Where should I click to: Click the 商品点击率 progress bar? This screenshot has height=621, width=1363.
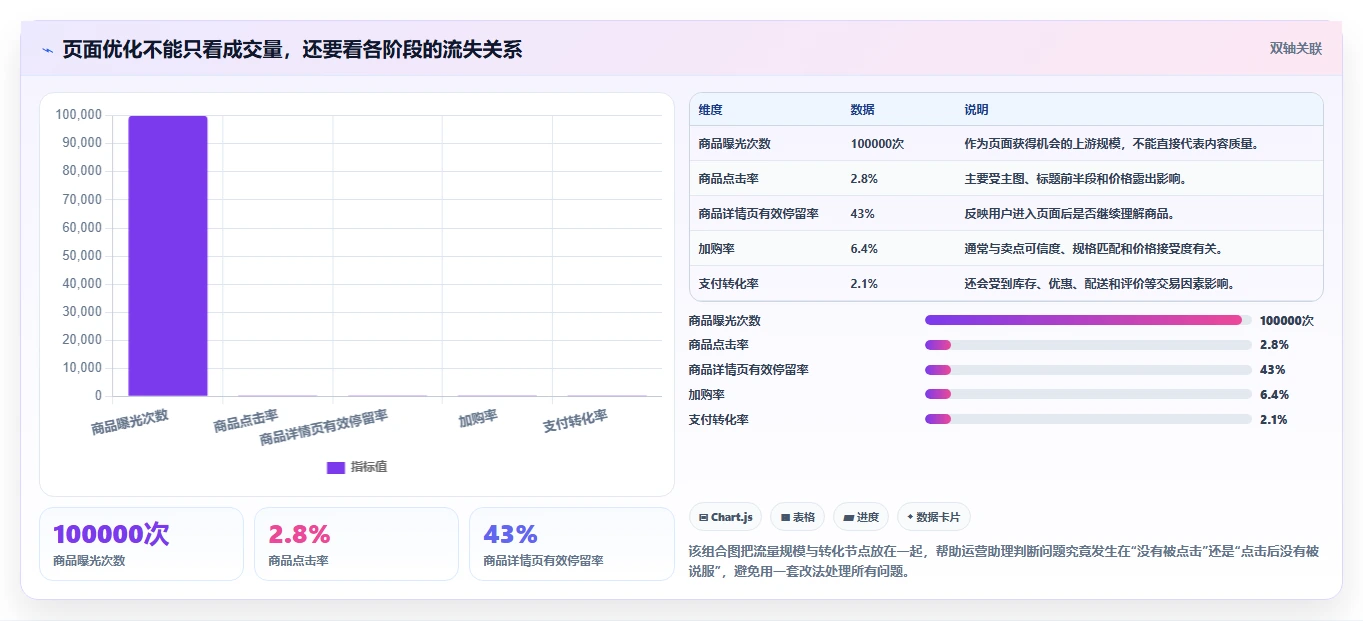pos(1088,345)
